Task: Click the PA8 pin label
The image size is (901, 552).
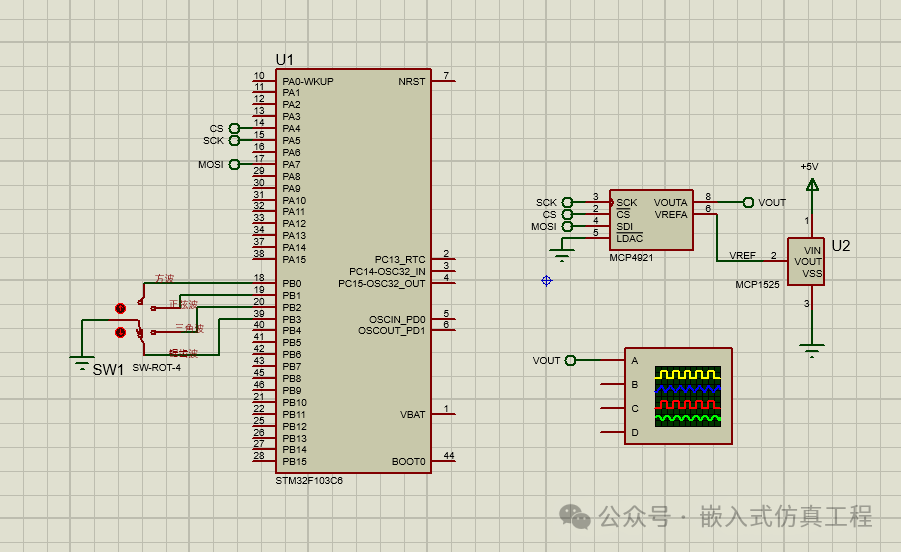Action: point(291,177)
